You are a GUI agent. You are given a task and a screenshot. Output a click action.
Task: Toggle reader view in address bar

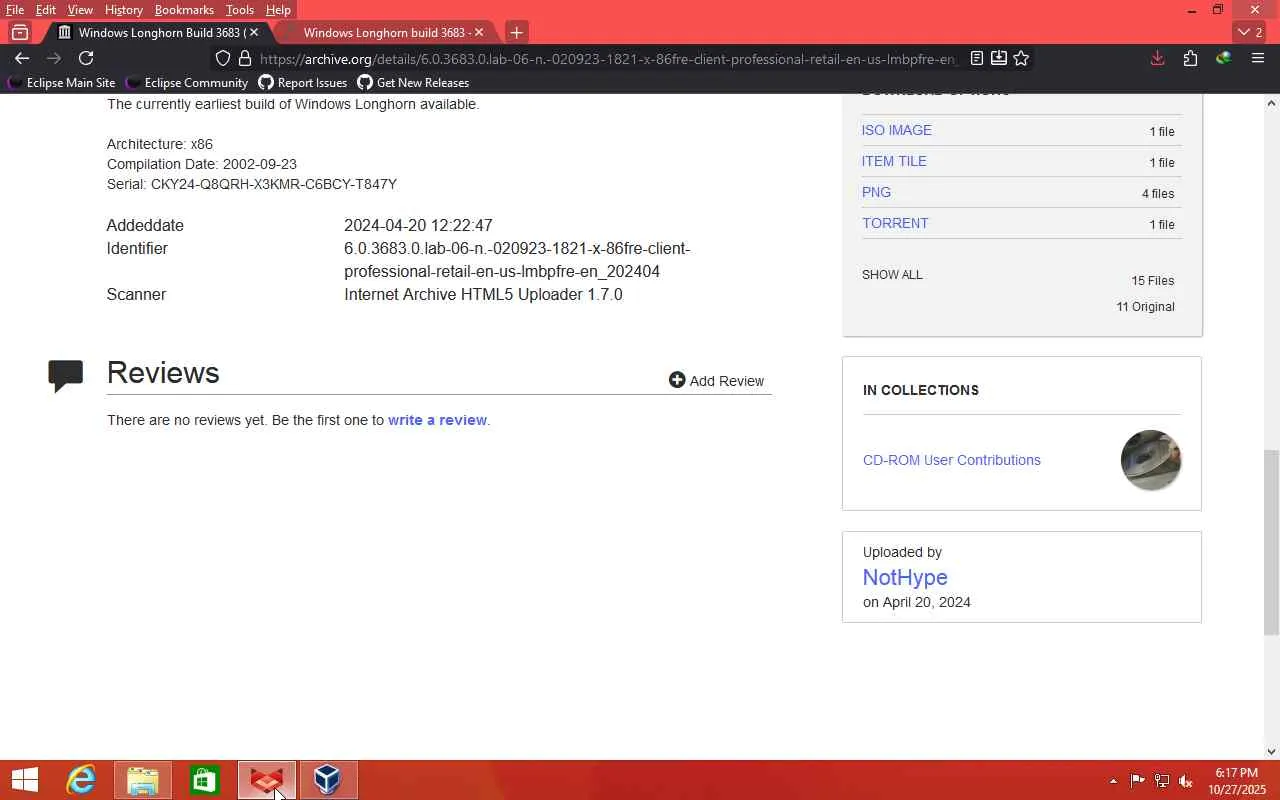click(977, 58)
